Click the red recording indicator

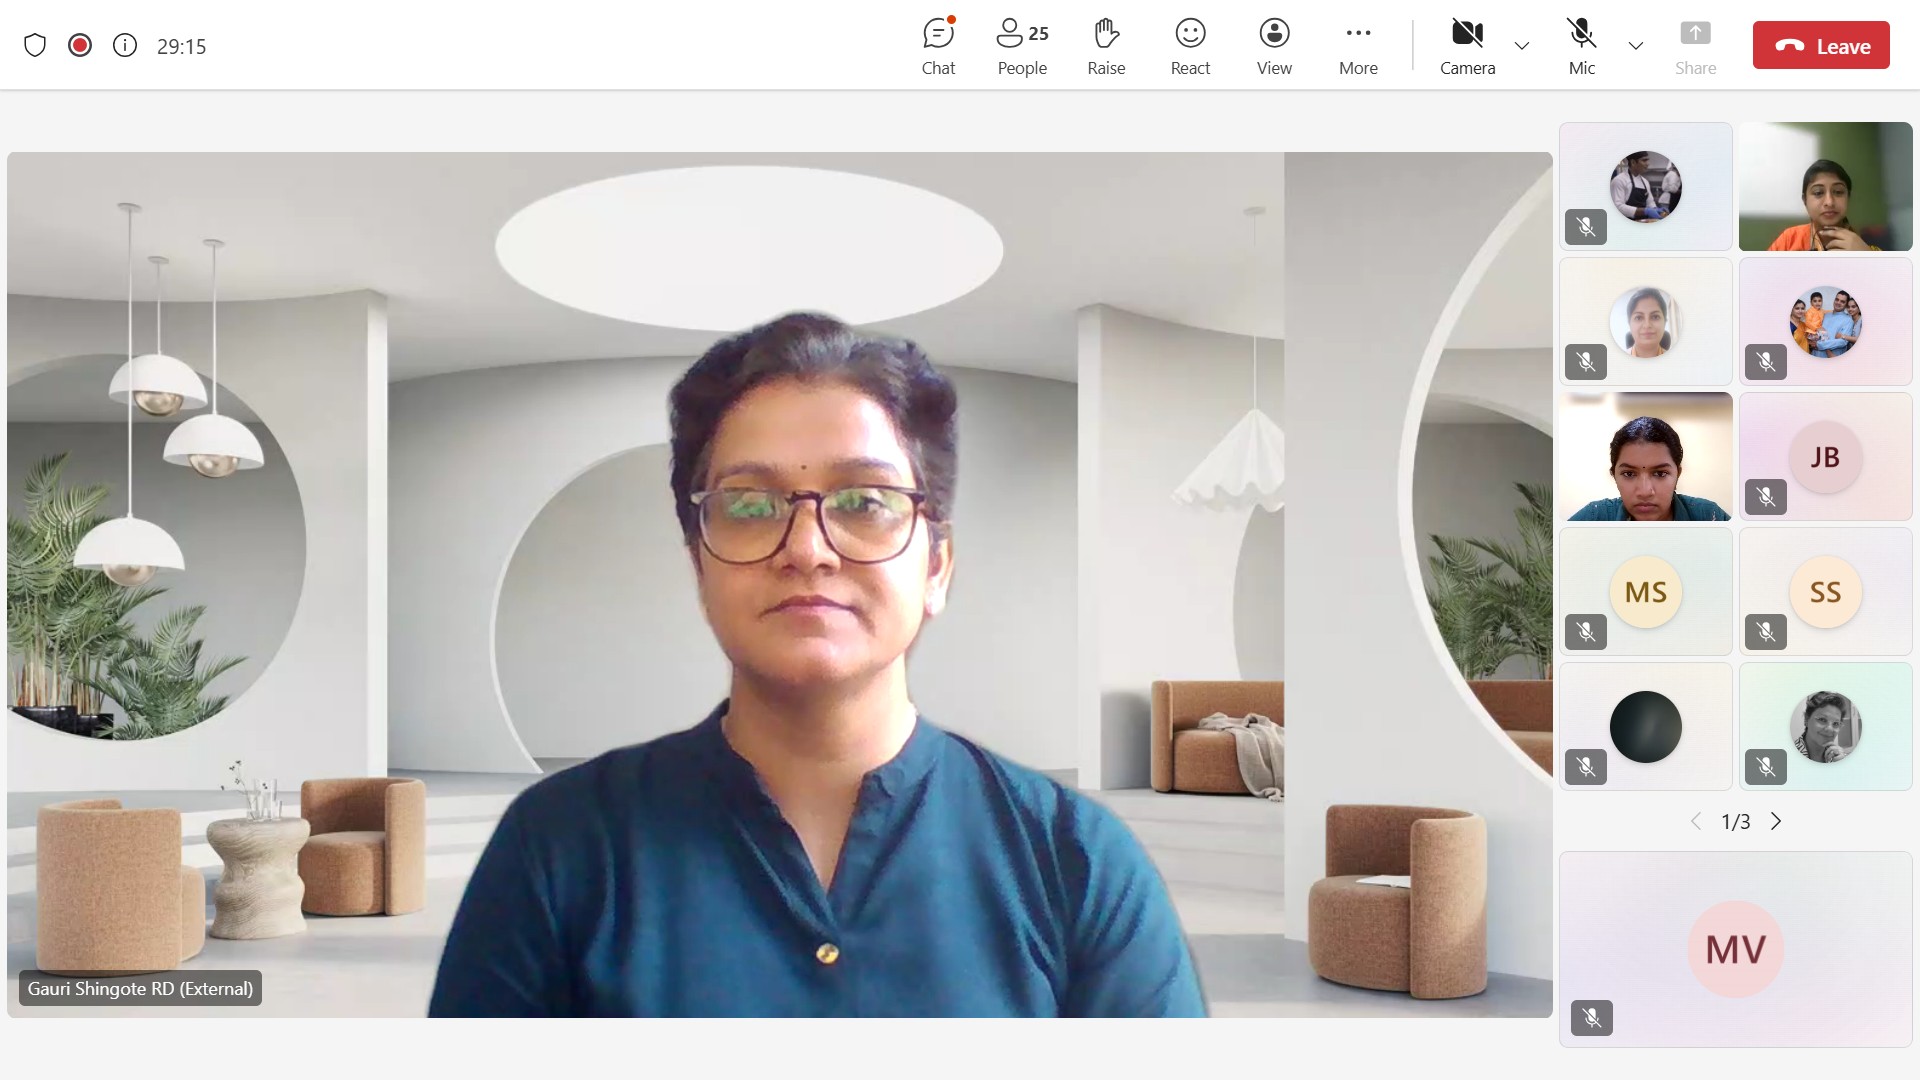tap(80, 46)
